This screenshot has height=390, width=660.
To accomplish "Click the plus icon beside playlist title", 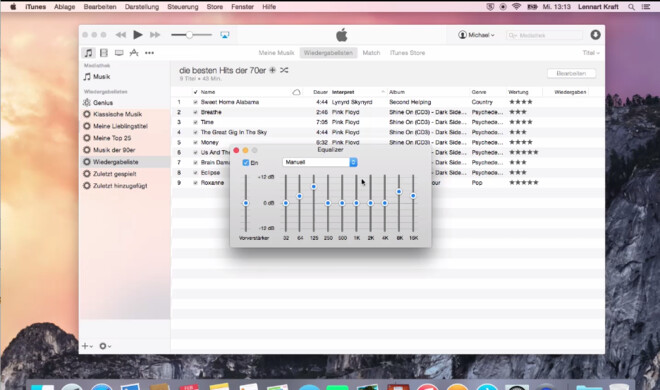I will pos(272,70).
